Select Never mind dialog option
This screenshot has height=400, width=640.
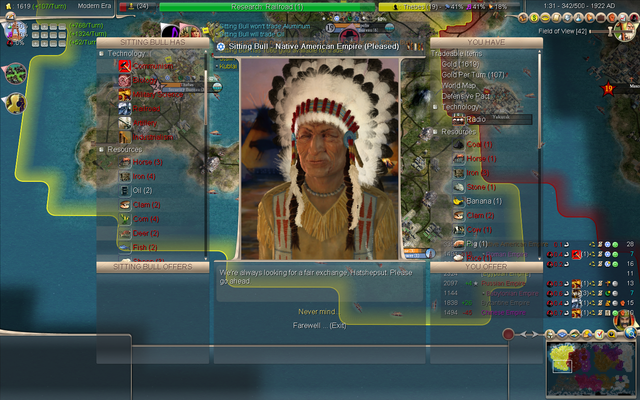(317, 311)
